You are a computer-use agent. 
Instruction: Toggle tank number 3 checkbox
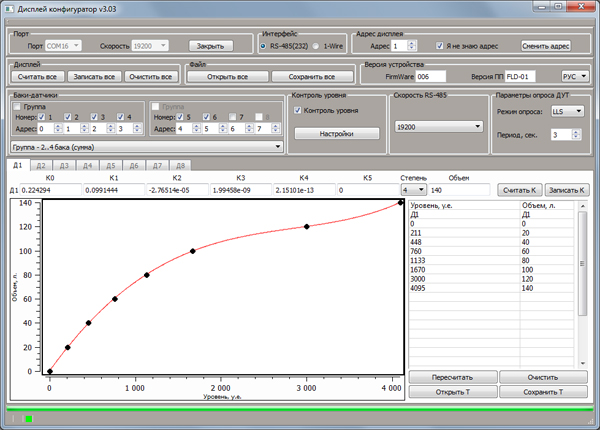pos(94,117)
